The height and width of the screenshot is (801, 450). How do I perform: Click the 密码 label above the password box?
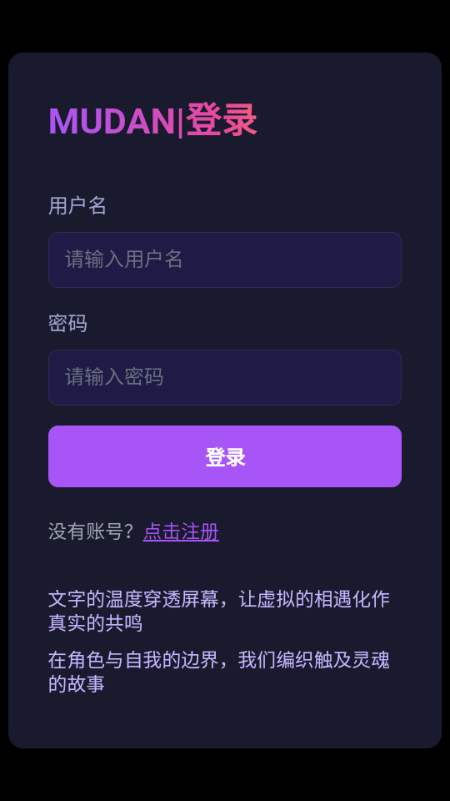click(67, 323)
